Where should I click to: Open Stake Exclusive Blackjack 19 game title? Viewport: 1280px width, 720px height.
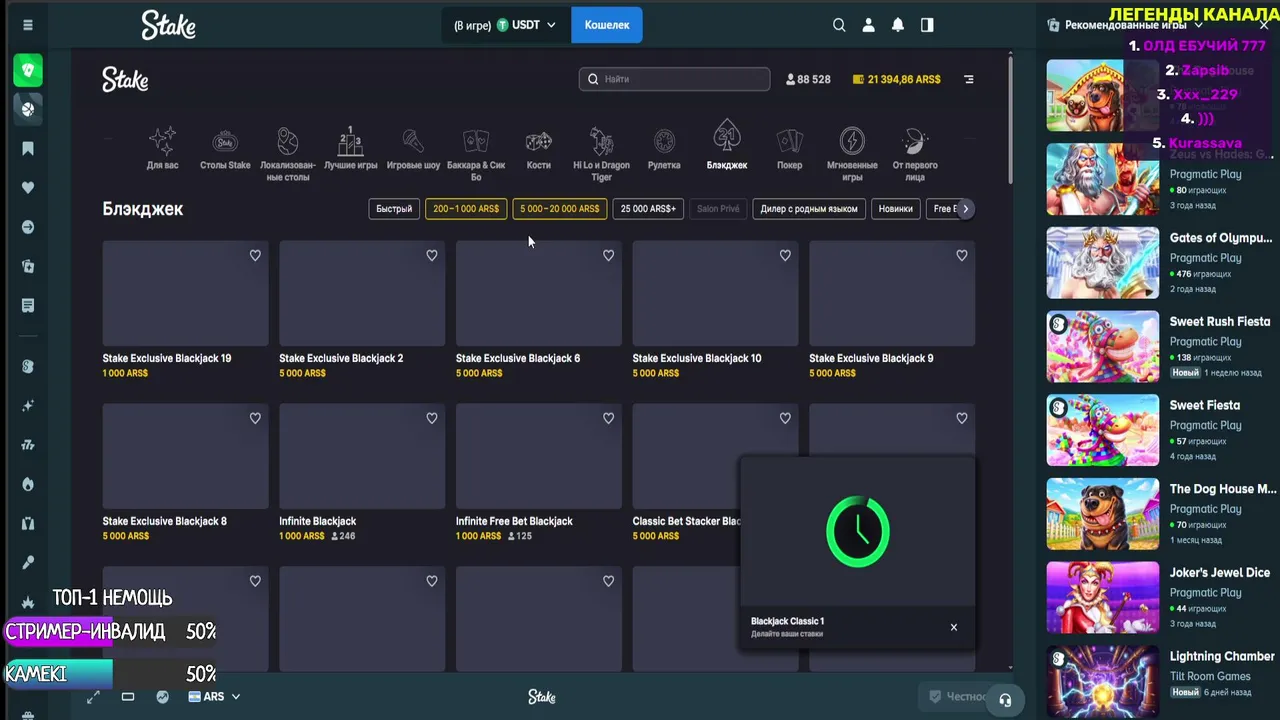[x=167, y=358]
